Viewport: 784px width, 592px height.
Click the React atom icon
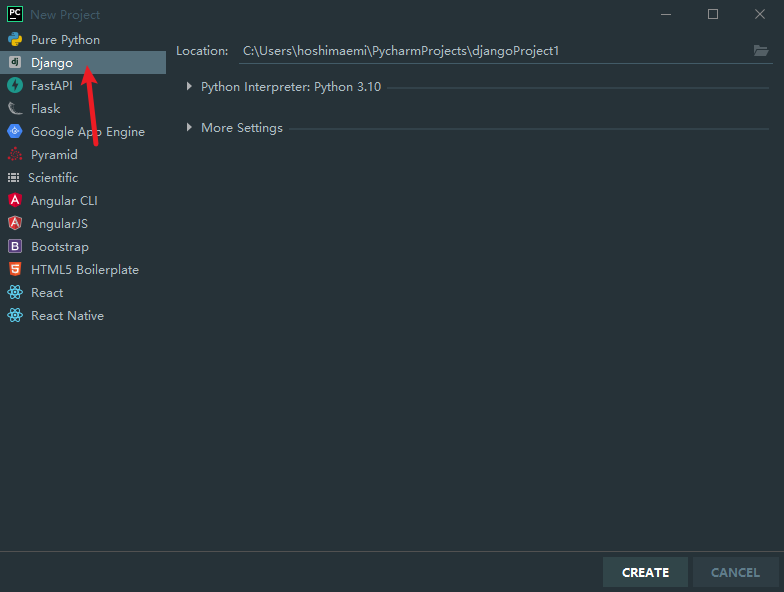(15, 292)
